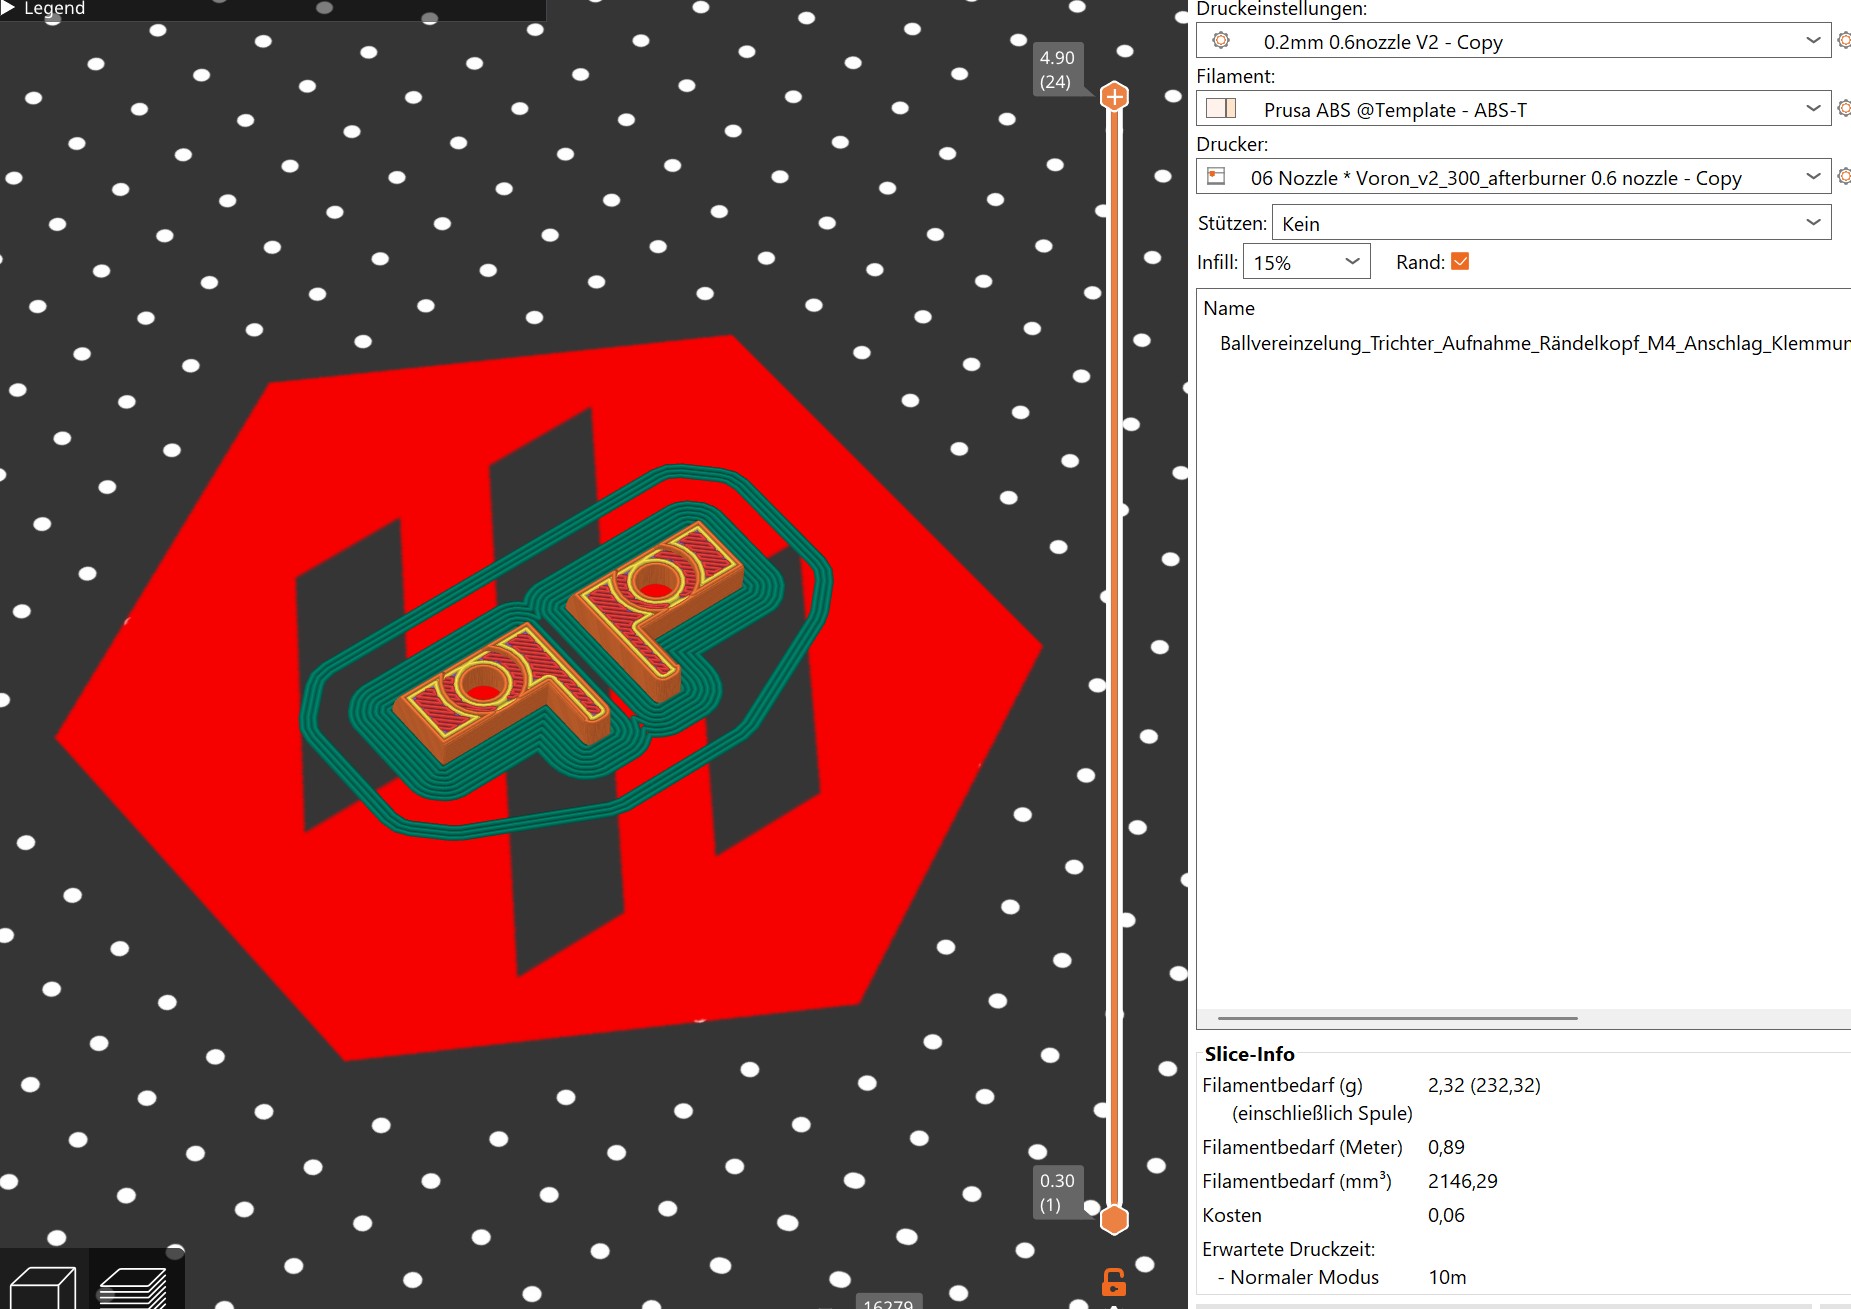
Task: Click the top layer slider thumb with plus
Action: tap(1114, 97)
